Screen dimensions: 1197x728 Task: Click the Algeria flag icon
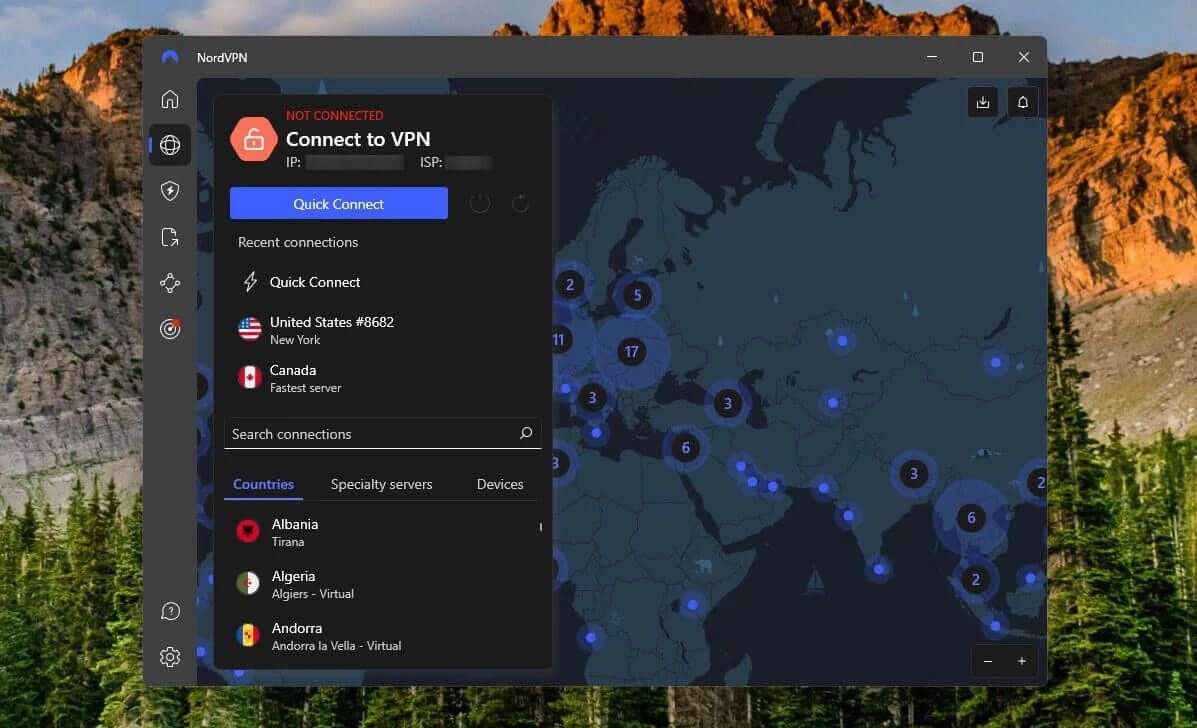pyautogui.click(x=248, y=583)
